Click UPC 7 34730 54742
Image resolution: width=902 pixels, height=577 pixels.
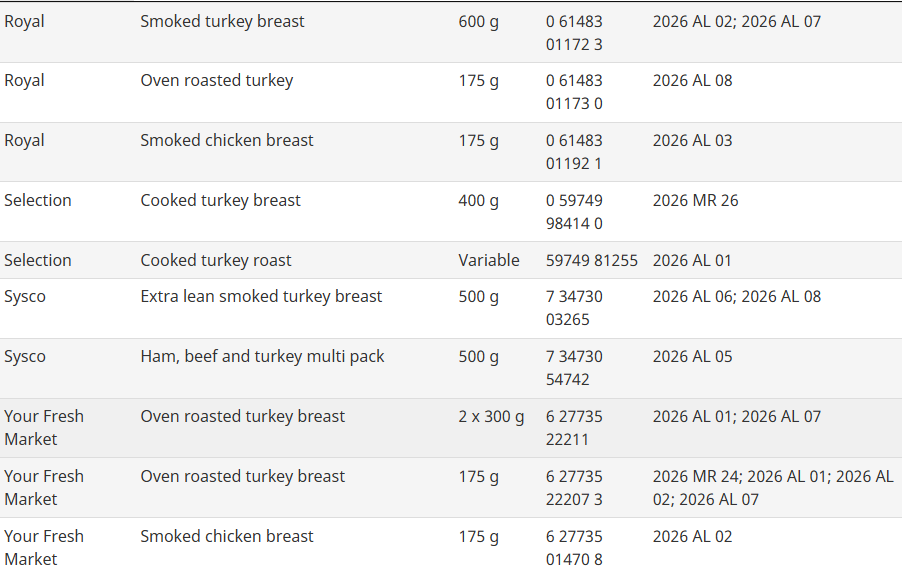click(574, 368)
